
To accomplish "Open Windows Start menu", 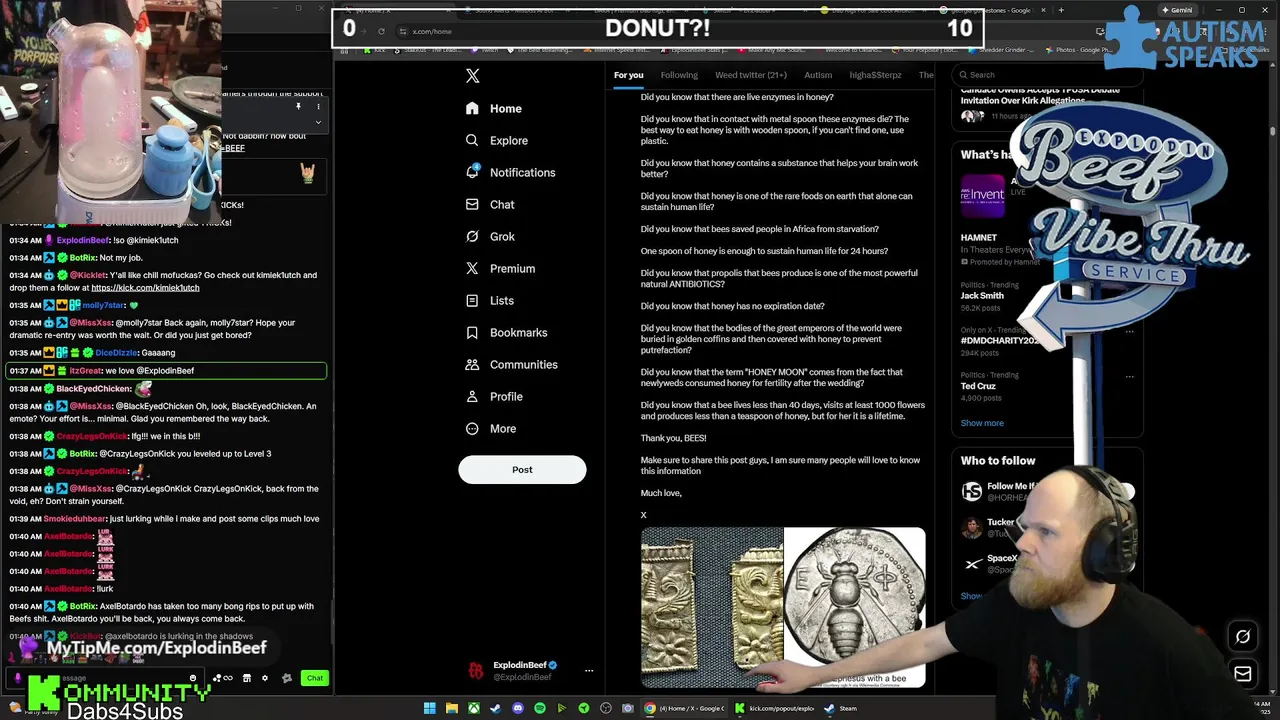I will click(430, 708).
